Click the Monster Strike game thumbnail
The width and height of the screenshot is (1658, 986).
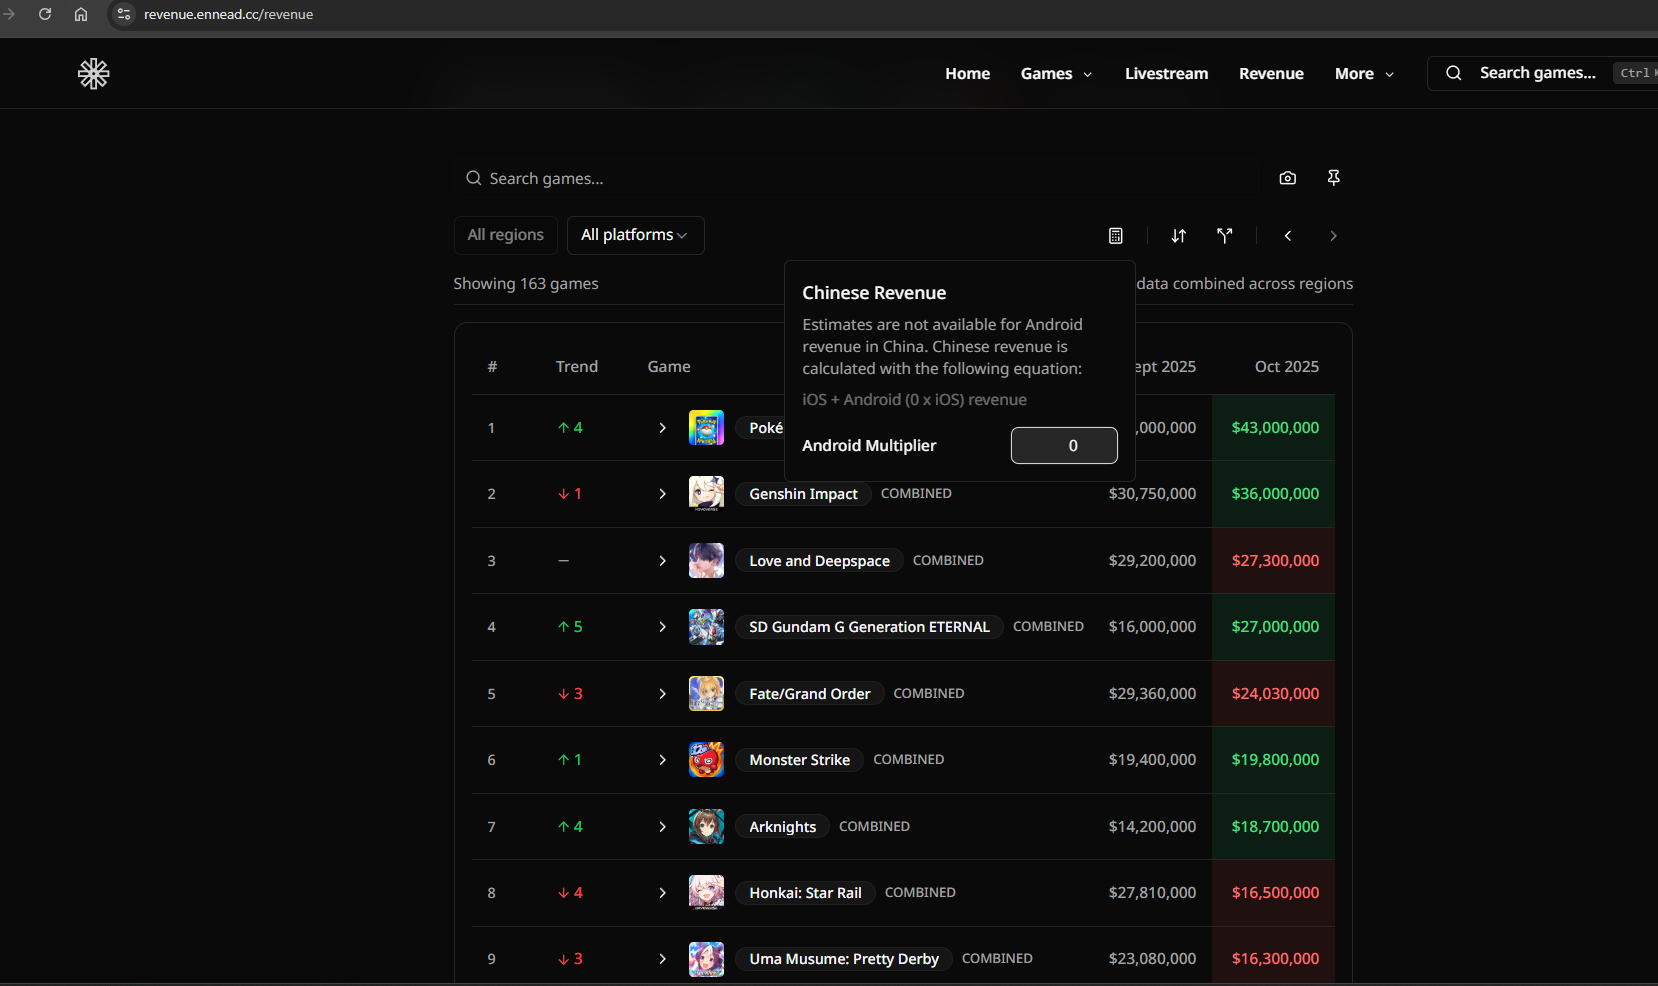(706, 760)
